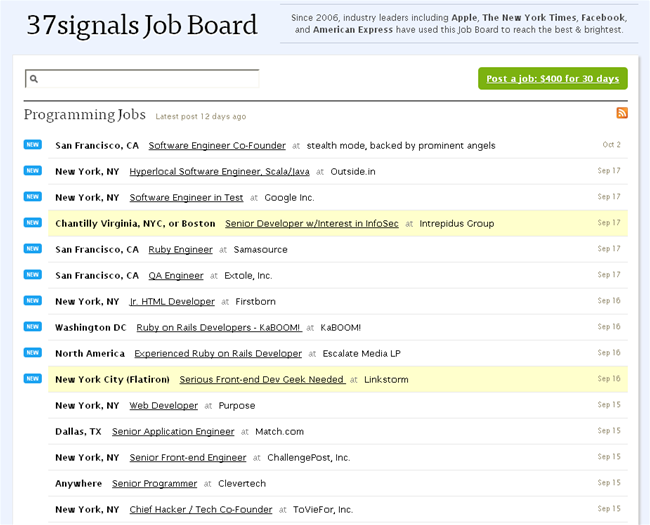The image size is (650, 525).
Task: Open Software Engineer Co-Founder job link
Action: tap(217, 146)
